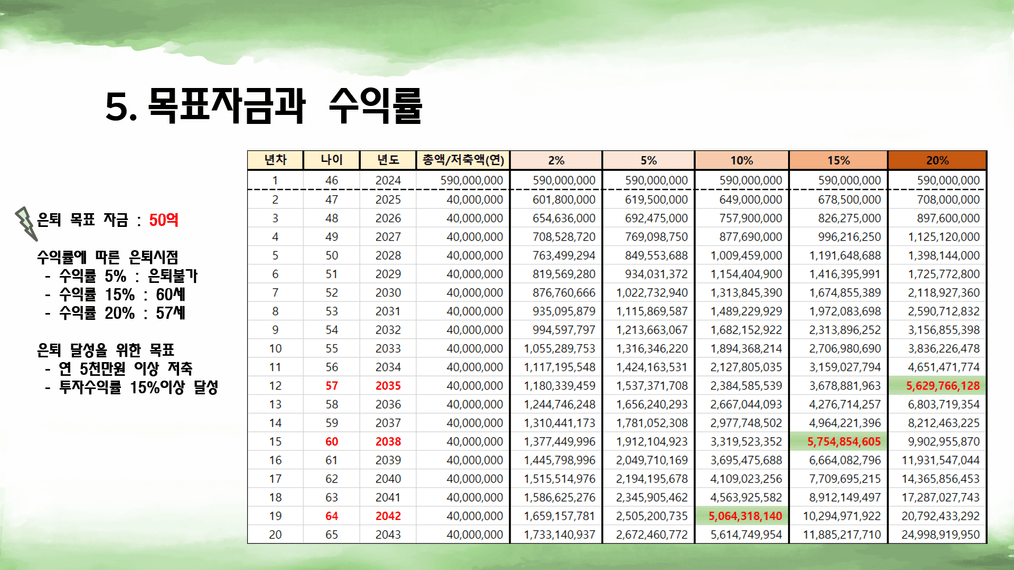Click the 10% column header

pyautogui.click(x=742, y=160)
